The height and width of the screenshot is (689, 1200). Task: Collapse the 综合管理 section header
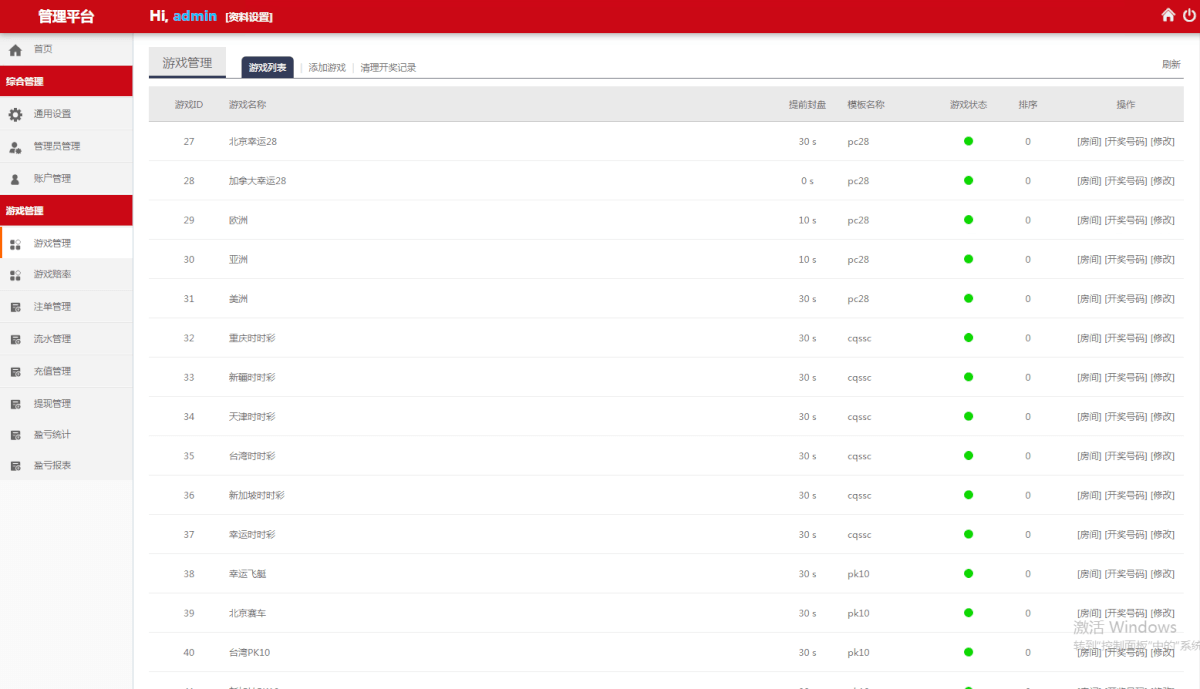click(66, 81)
